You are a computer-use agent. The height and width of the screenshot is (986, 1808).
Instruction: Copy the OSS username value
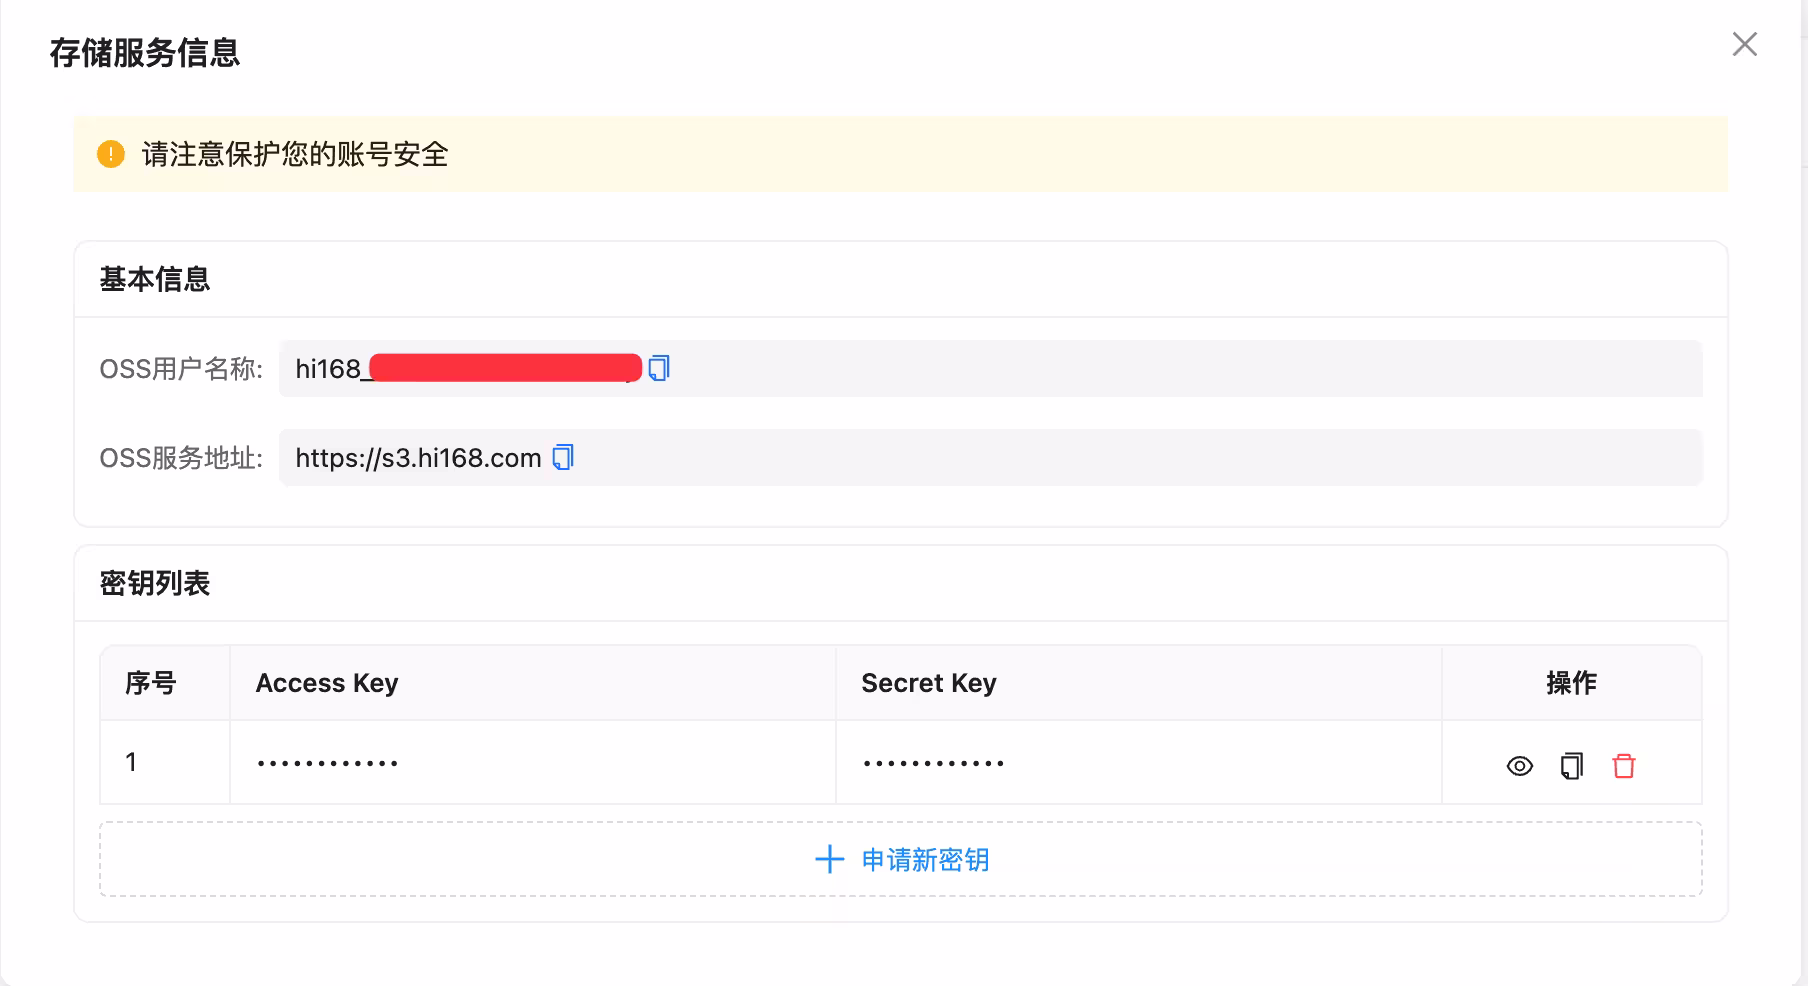click(659, 369)
